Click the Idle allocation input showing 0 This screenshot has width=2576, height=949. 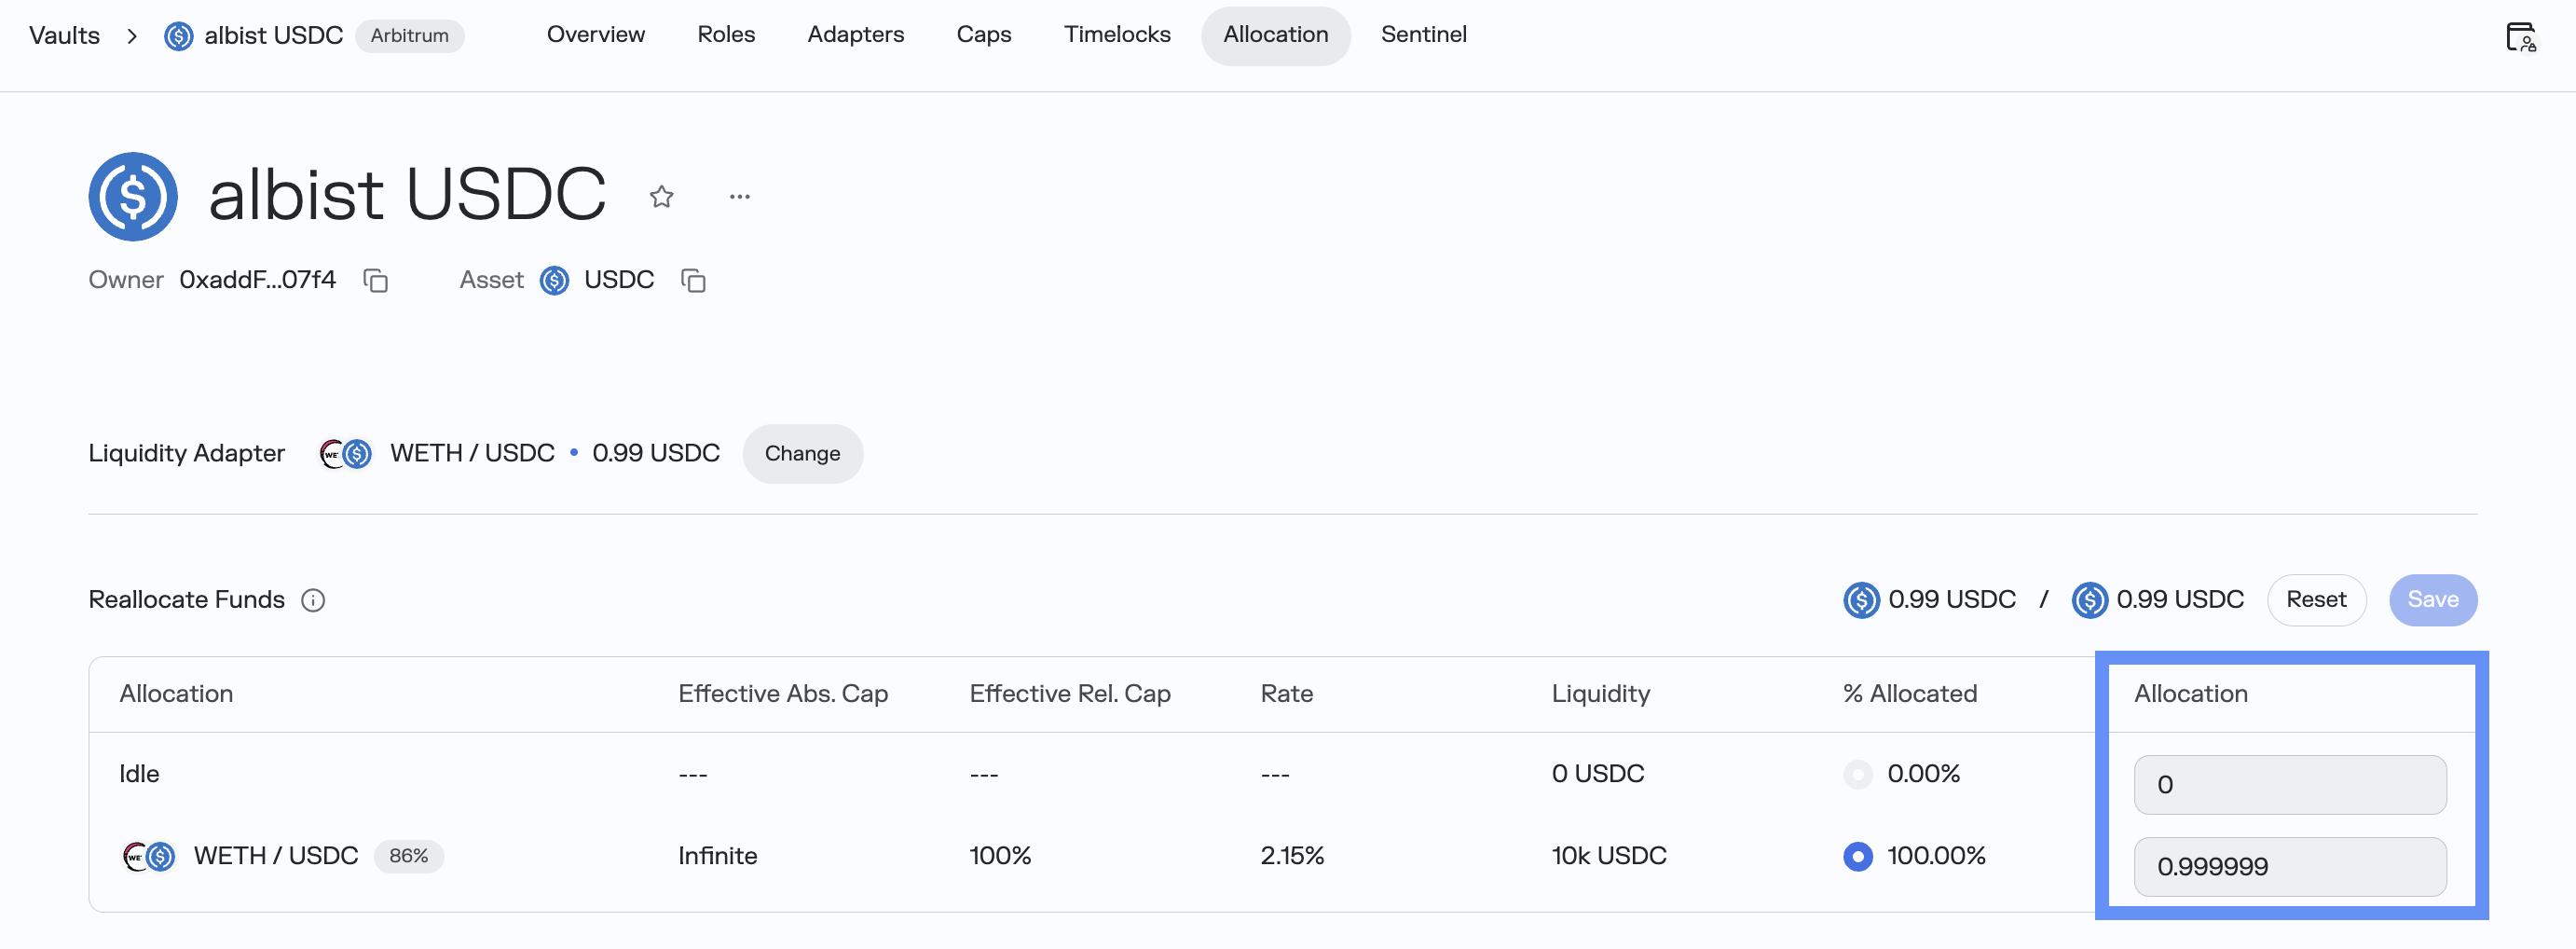coord(2289,784)
